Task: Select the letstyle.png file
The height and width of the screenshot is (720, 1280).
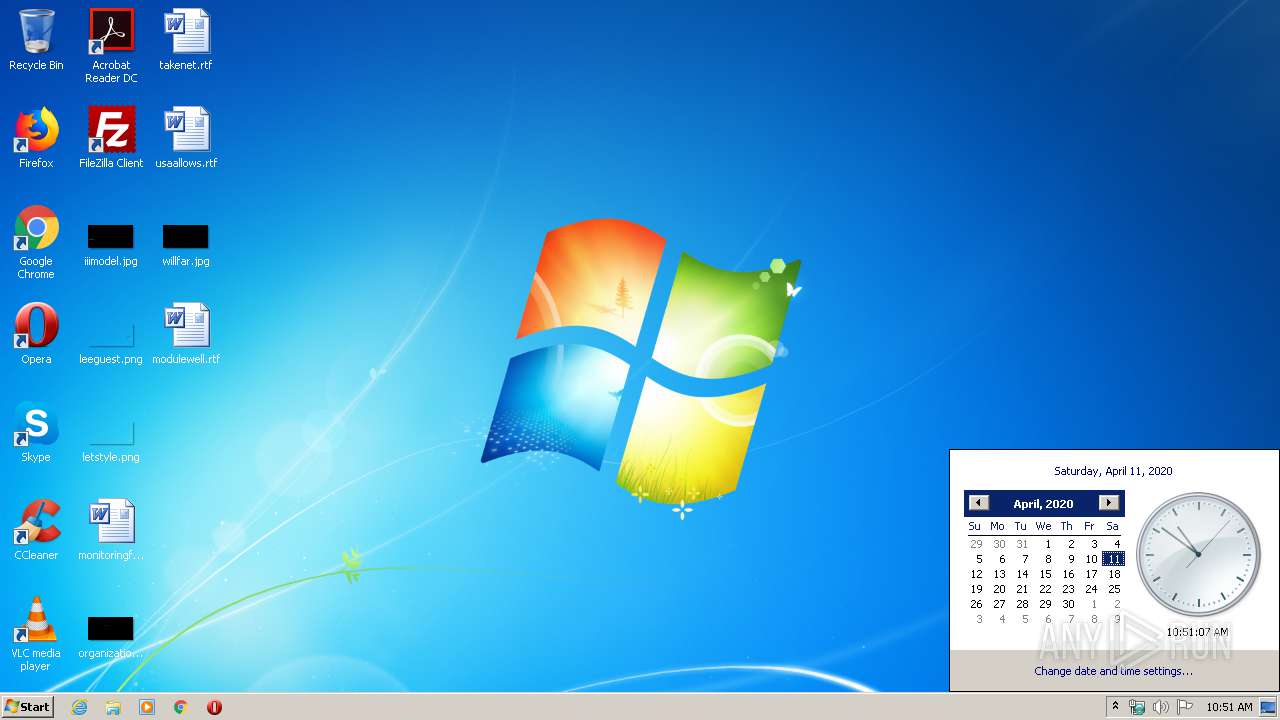Action: tap(111, 440)
